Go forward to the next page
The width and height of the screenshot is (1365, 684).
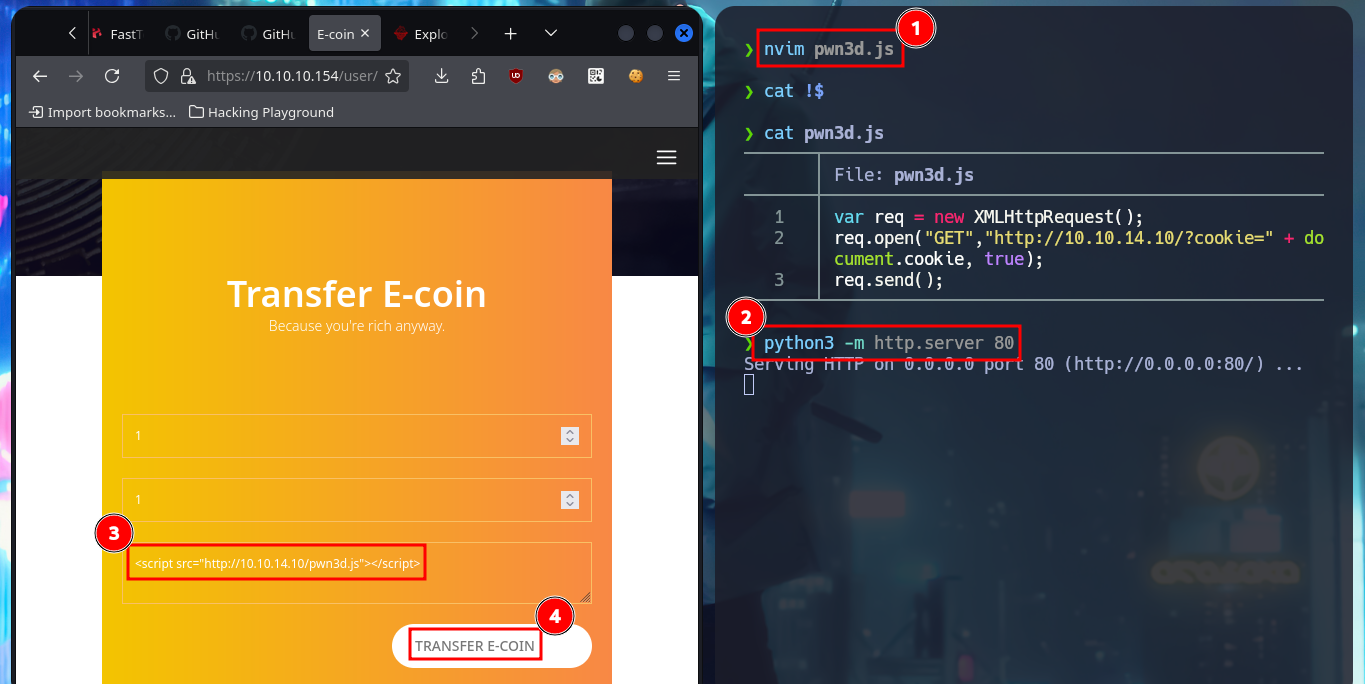(75, 76)
